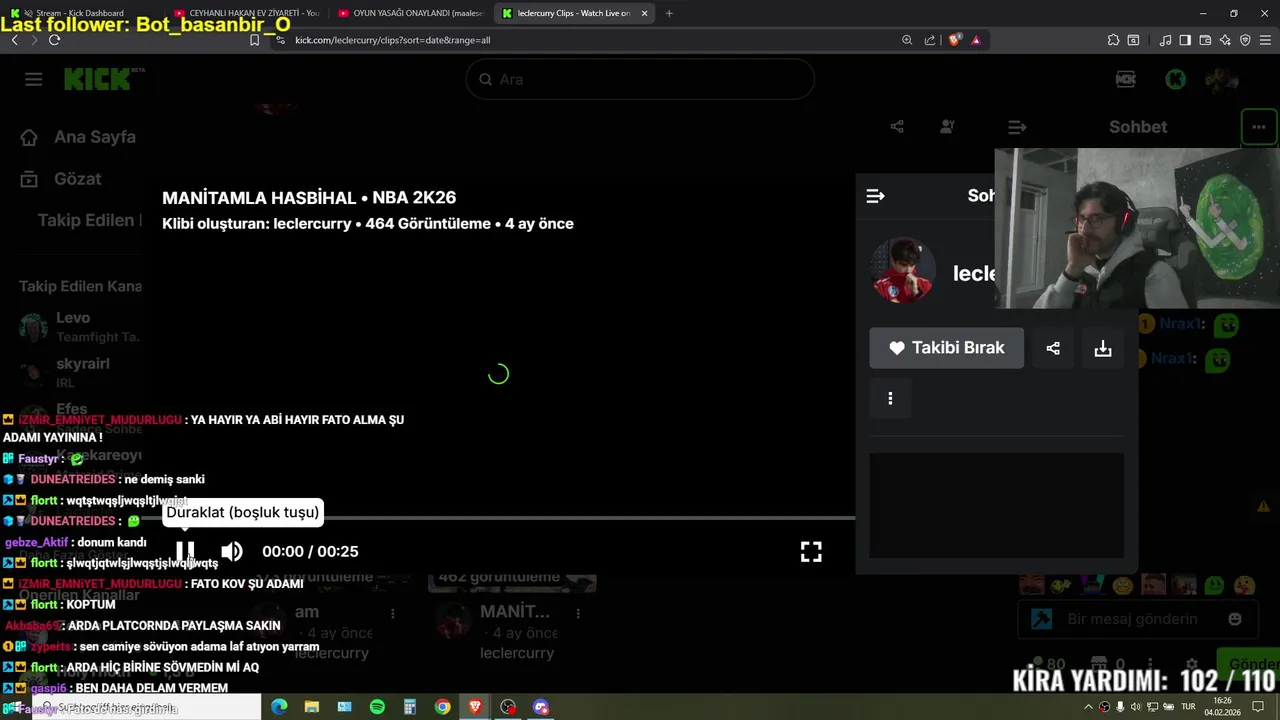This screenshot has height=720, width=1280.
Task: Open Brave Shields lion icon
Action: [954, 40]
